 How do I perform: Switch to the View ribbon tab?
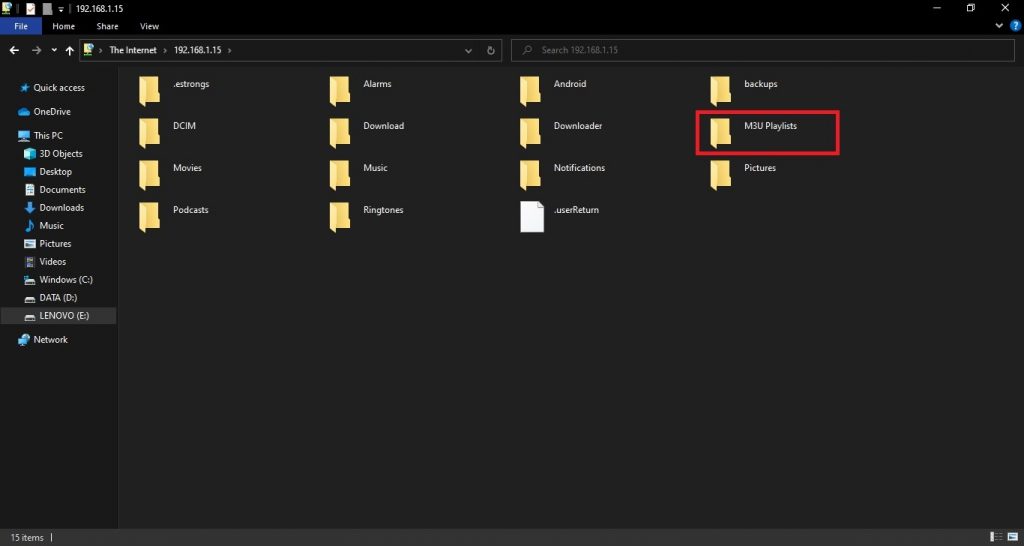149,26
